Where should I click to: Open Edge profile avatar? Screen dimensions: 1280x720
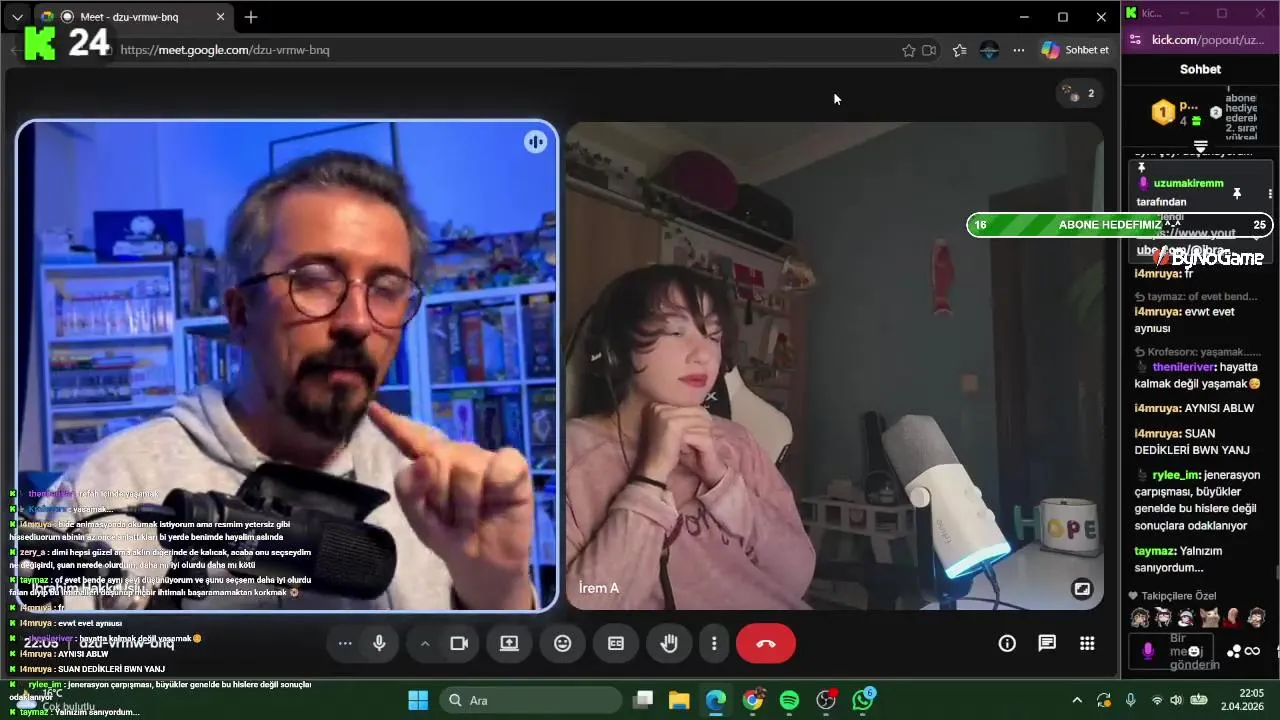coord(989,50)
